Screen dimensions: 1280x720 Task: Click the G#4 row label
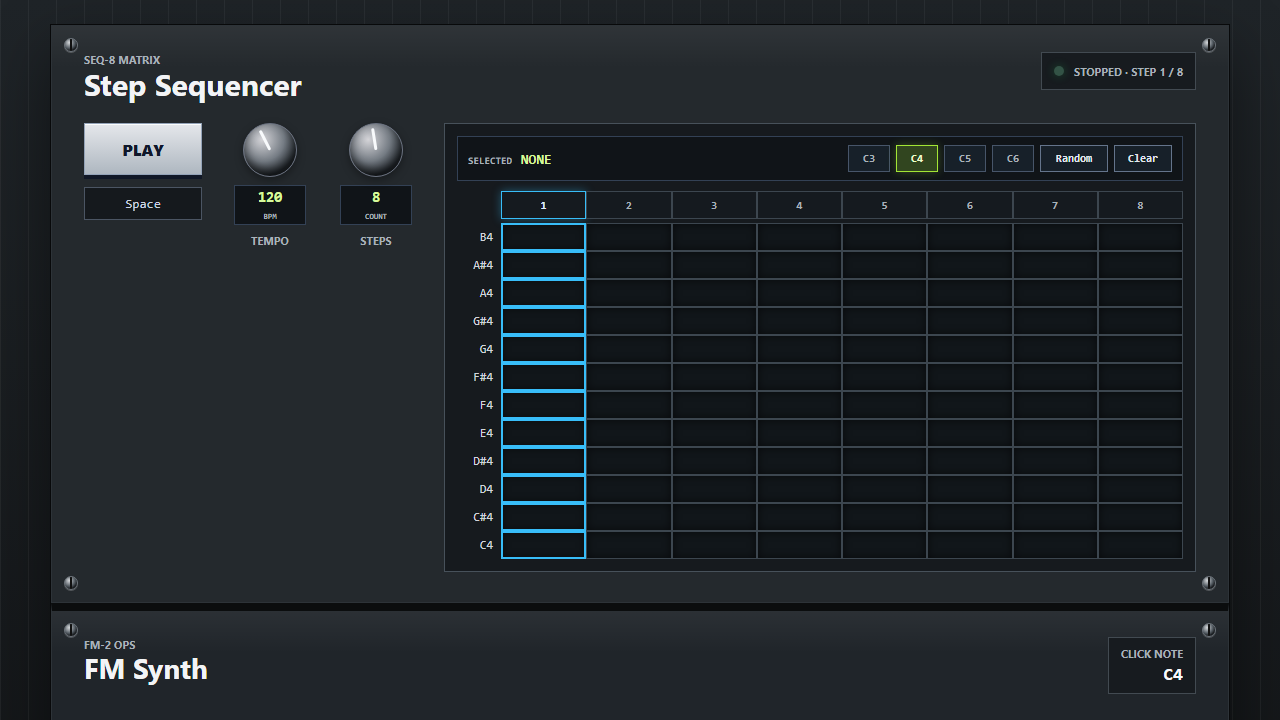pyautogui.click(x=483, y=321)
